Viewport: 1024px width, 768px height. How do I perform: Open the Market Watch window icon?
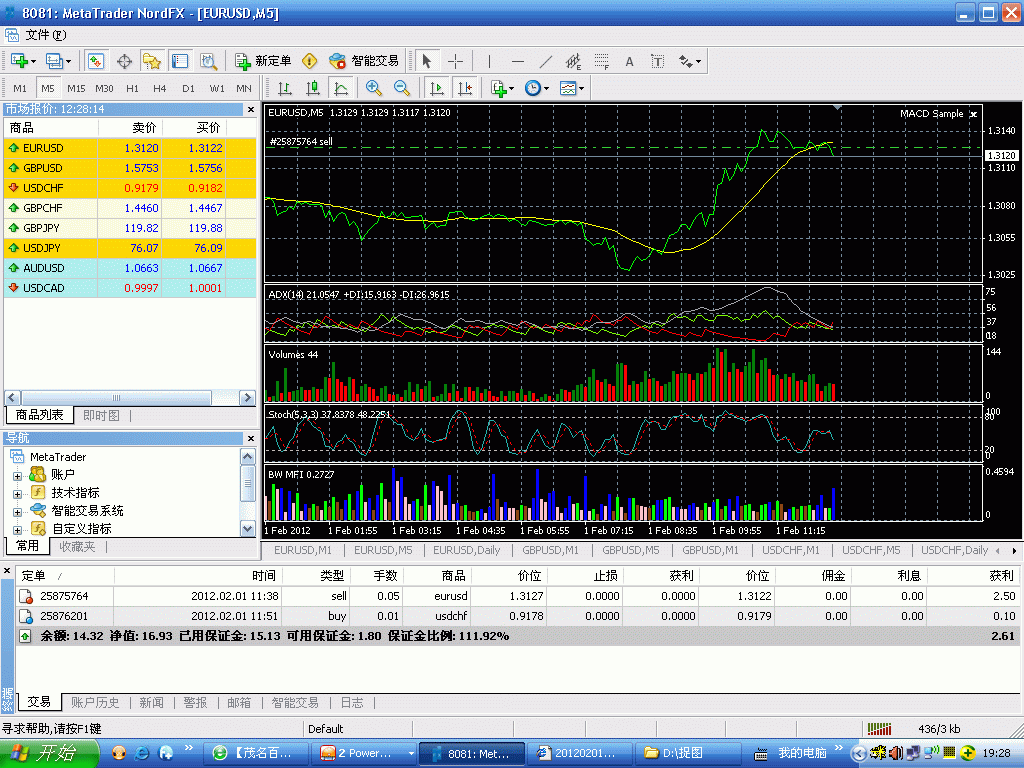pos(96,61)
